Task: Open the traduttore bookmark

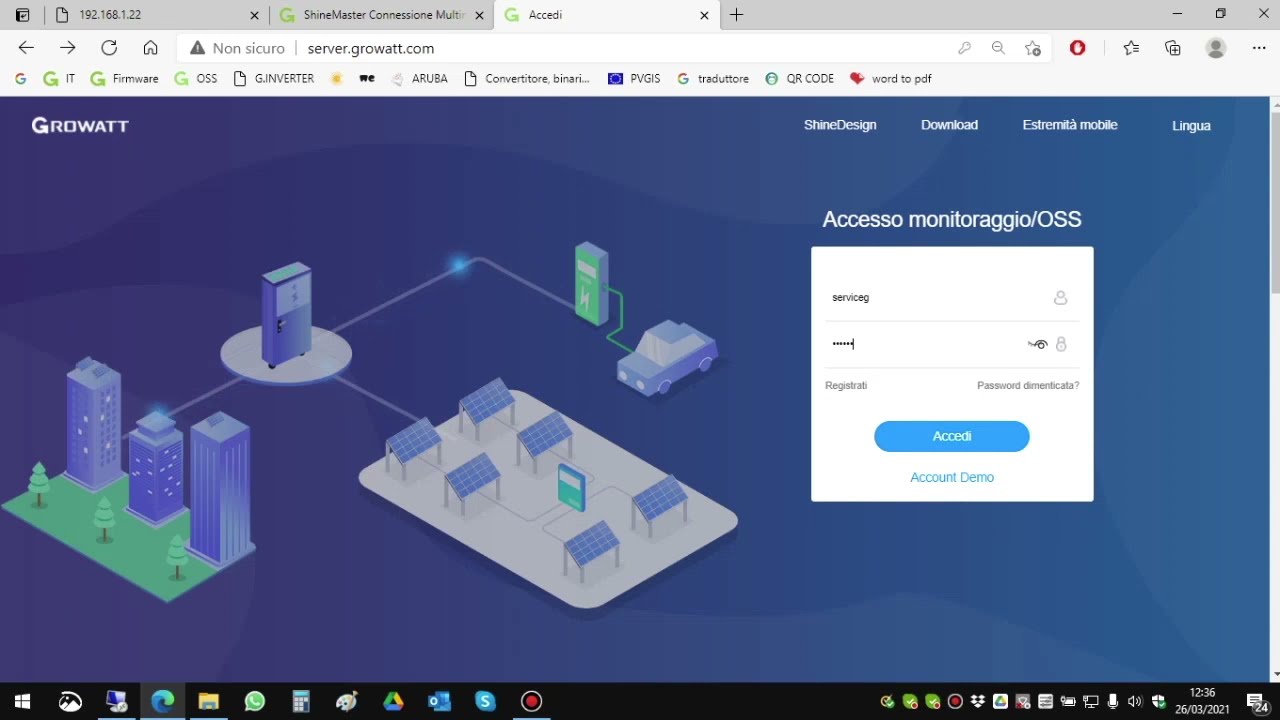Action: click(x=712, y=78)
